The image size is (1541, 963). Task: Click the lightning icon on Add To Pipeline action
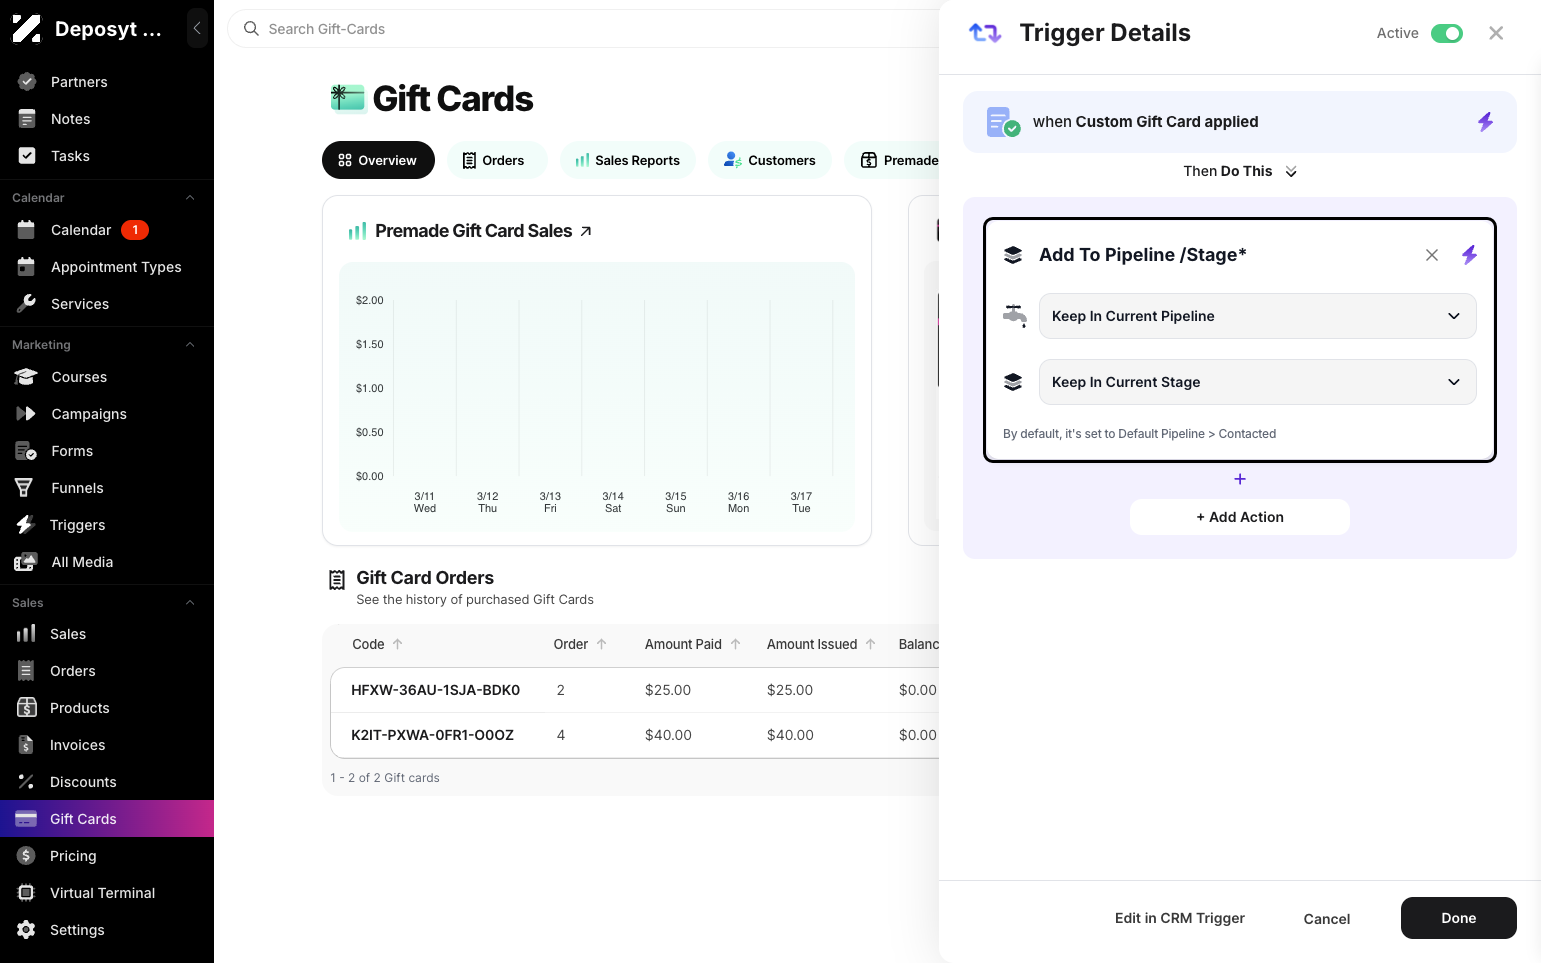(1469, 255)
